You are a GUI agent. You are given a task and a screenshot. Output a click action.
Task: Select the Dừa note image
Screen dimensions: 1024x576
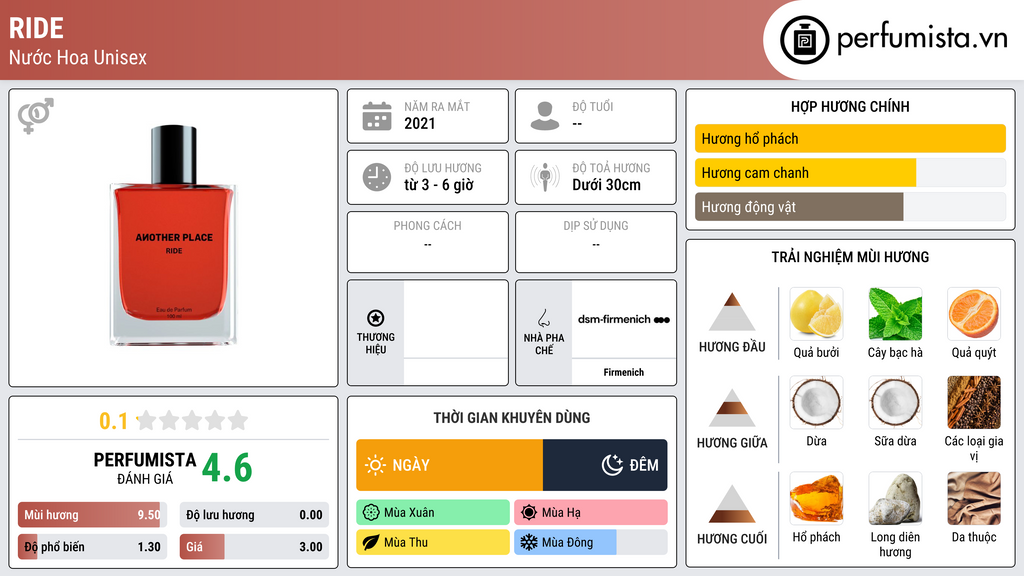(816, 402)
